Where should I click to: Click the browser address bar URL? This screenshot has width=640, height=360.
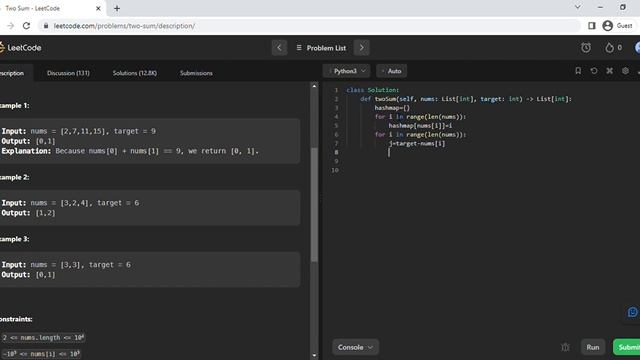click(x=124, y=26)
